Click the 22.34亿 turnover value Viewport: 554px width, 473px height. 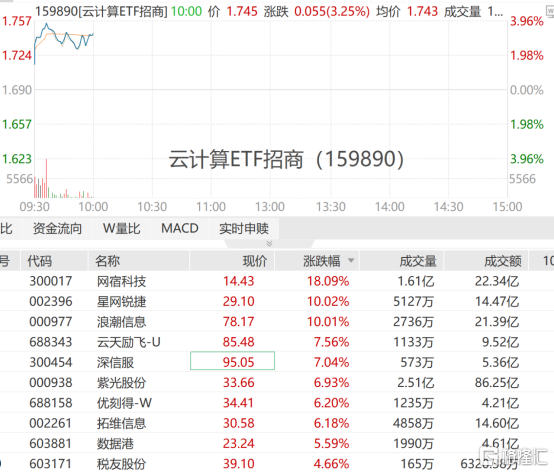[497, 281]
